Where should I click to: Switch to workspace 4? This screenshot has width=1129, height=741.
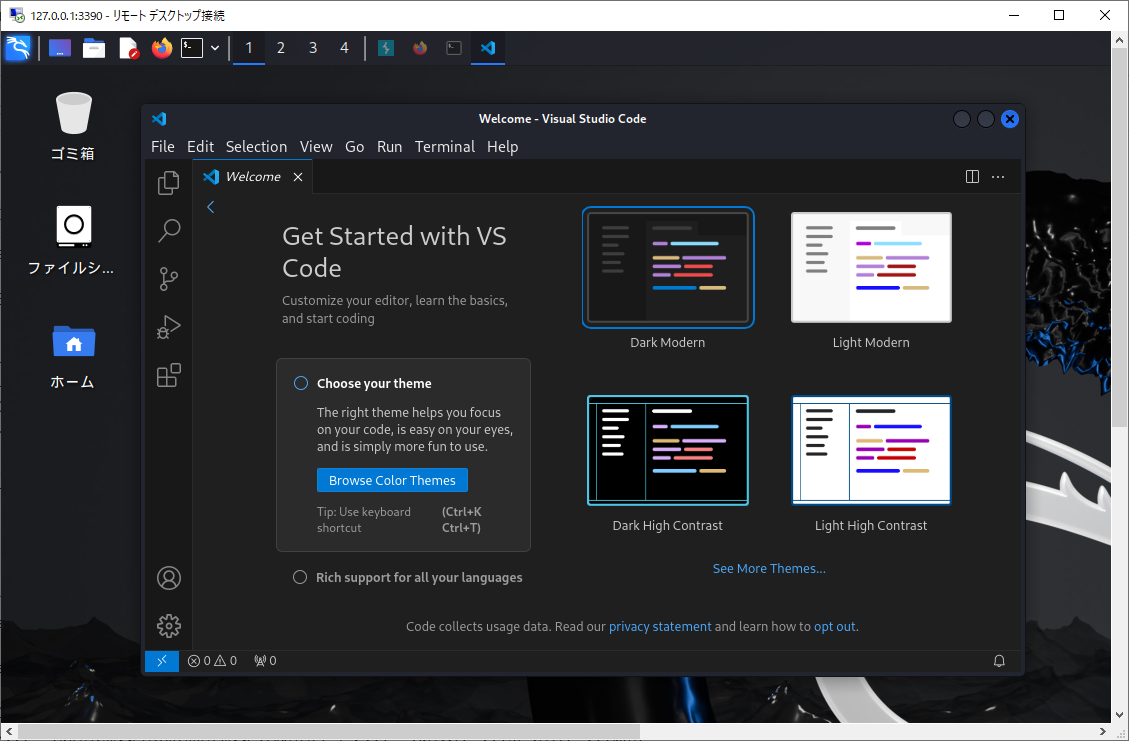(x=344, y=48)
